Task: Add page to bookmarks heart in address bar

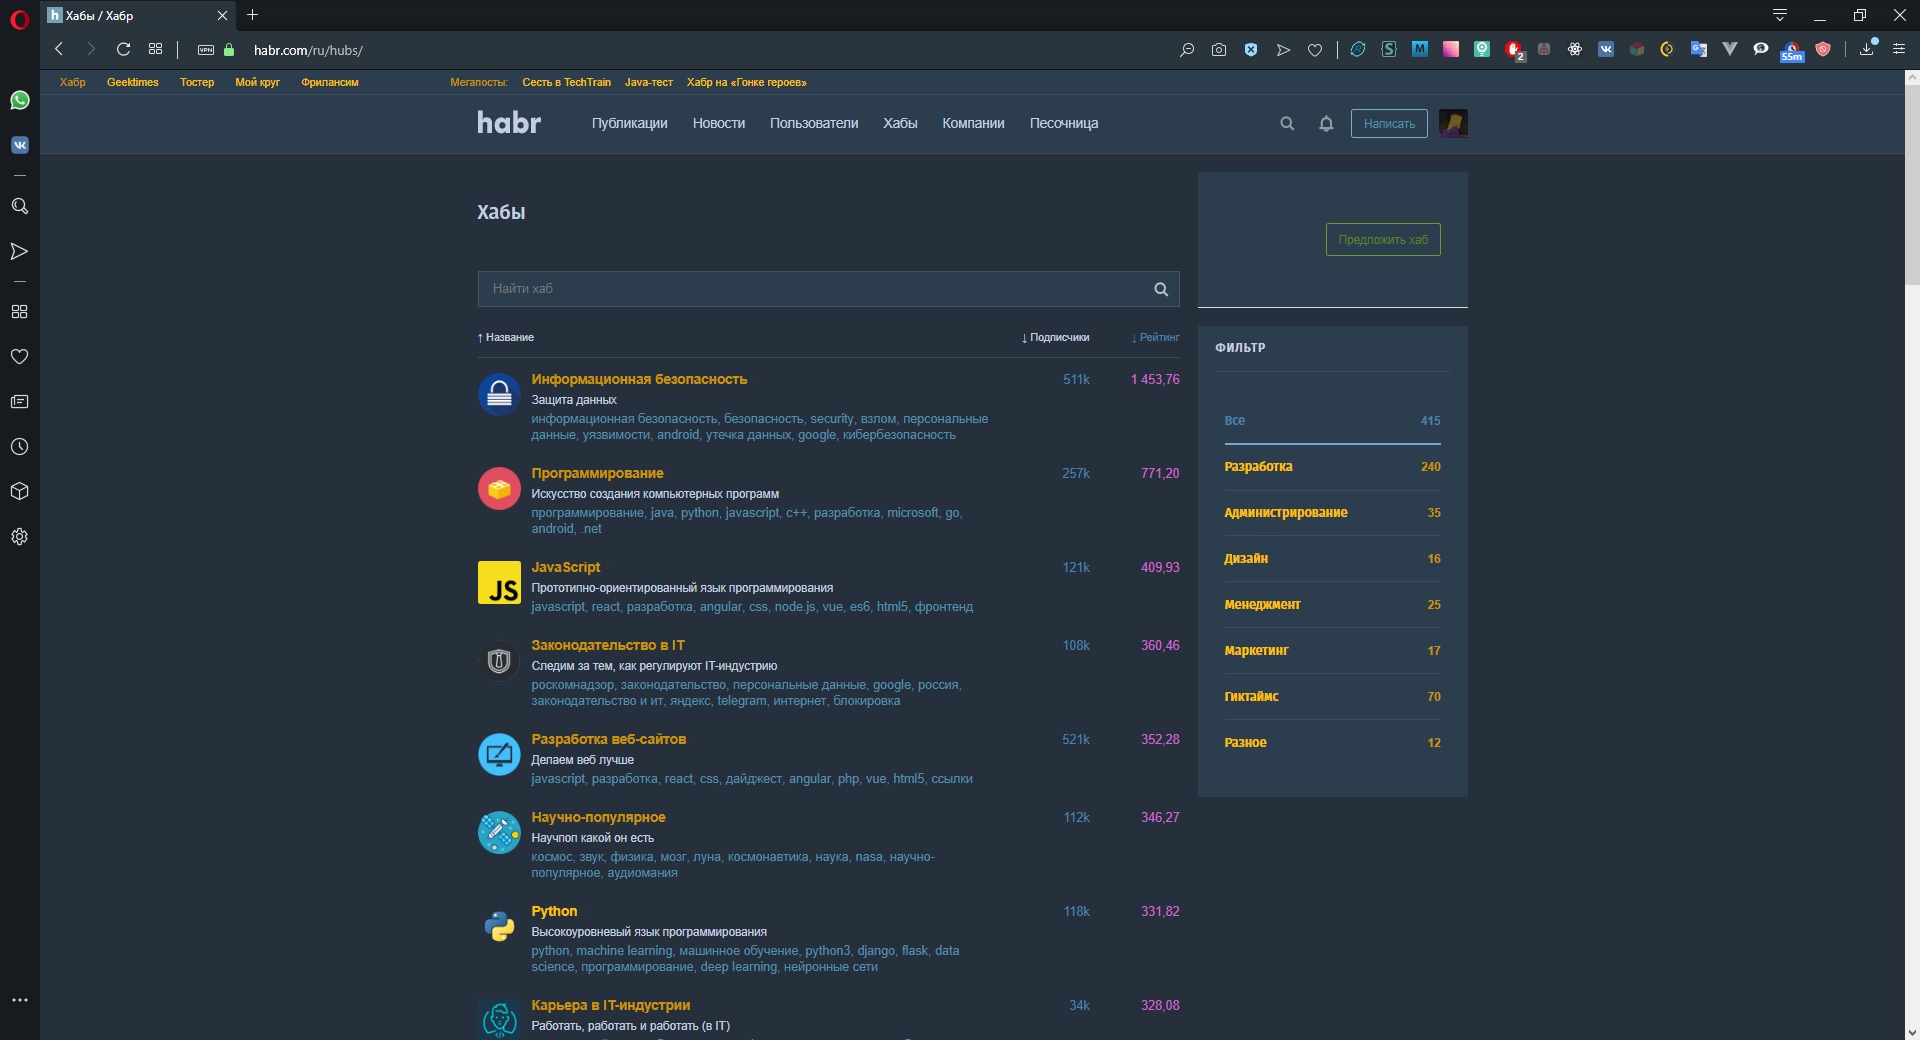Action: (1315, 49)
